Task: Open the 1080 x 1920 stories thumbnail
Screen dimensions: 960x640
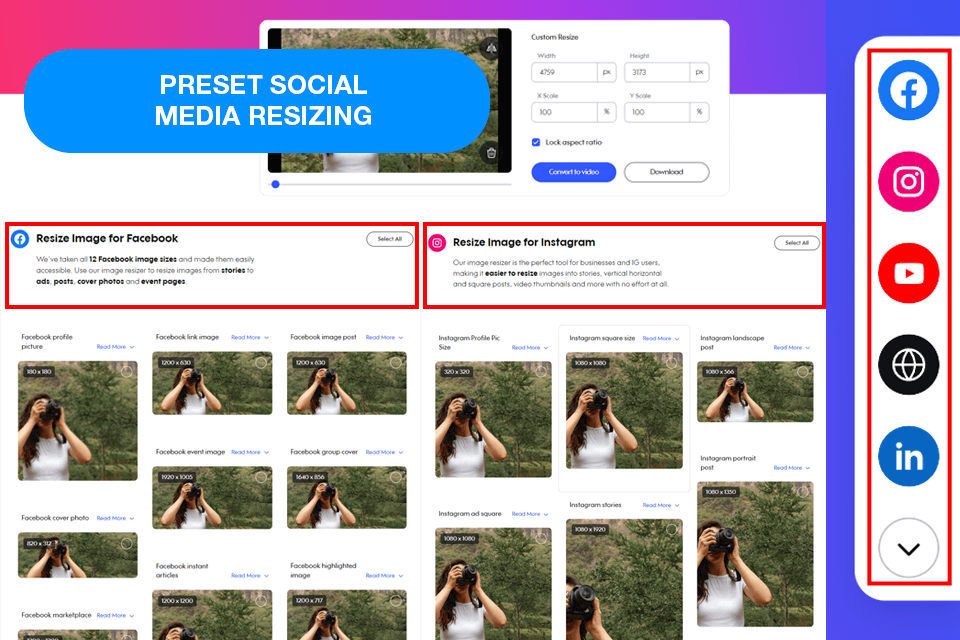Action: 624,579
